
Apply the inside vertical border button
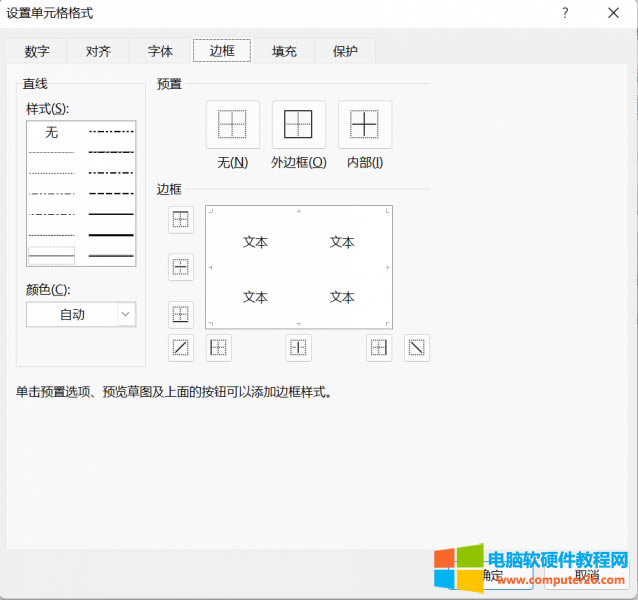click(298, 348)
